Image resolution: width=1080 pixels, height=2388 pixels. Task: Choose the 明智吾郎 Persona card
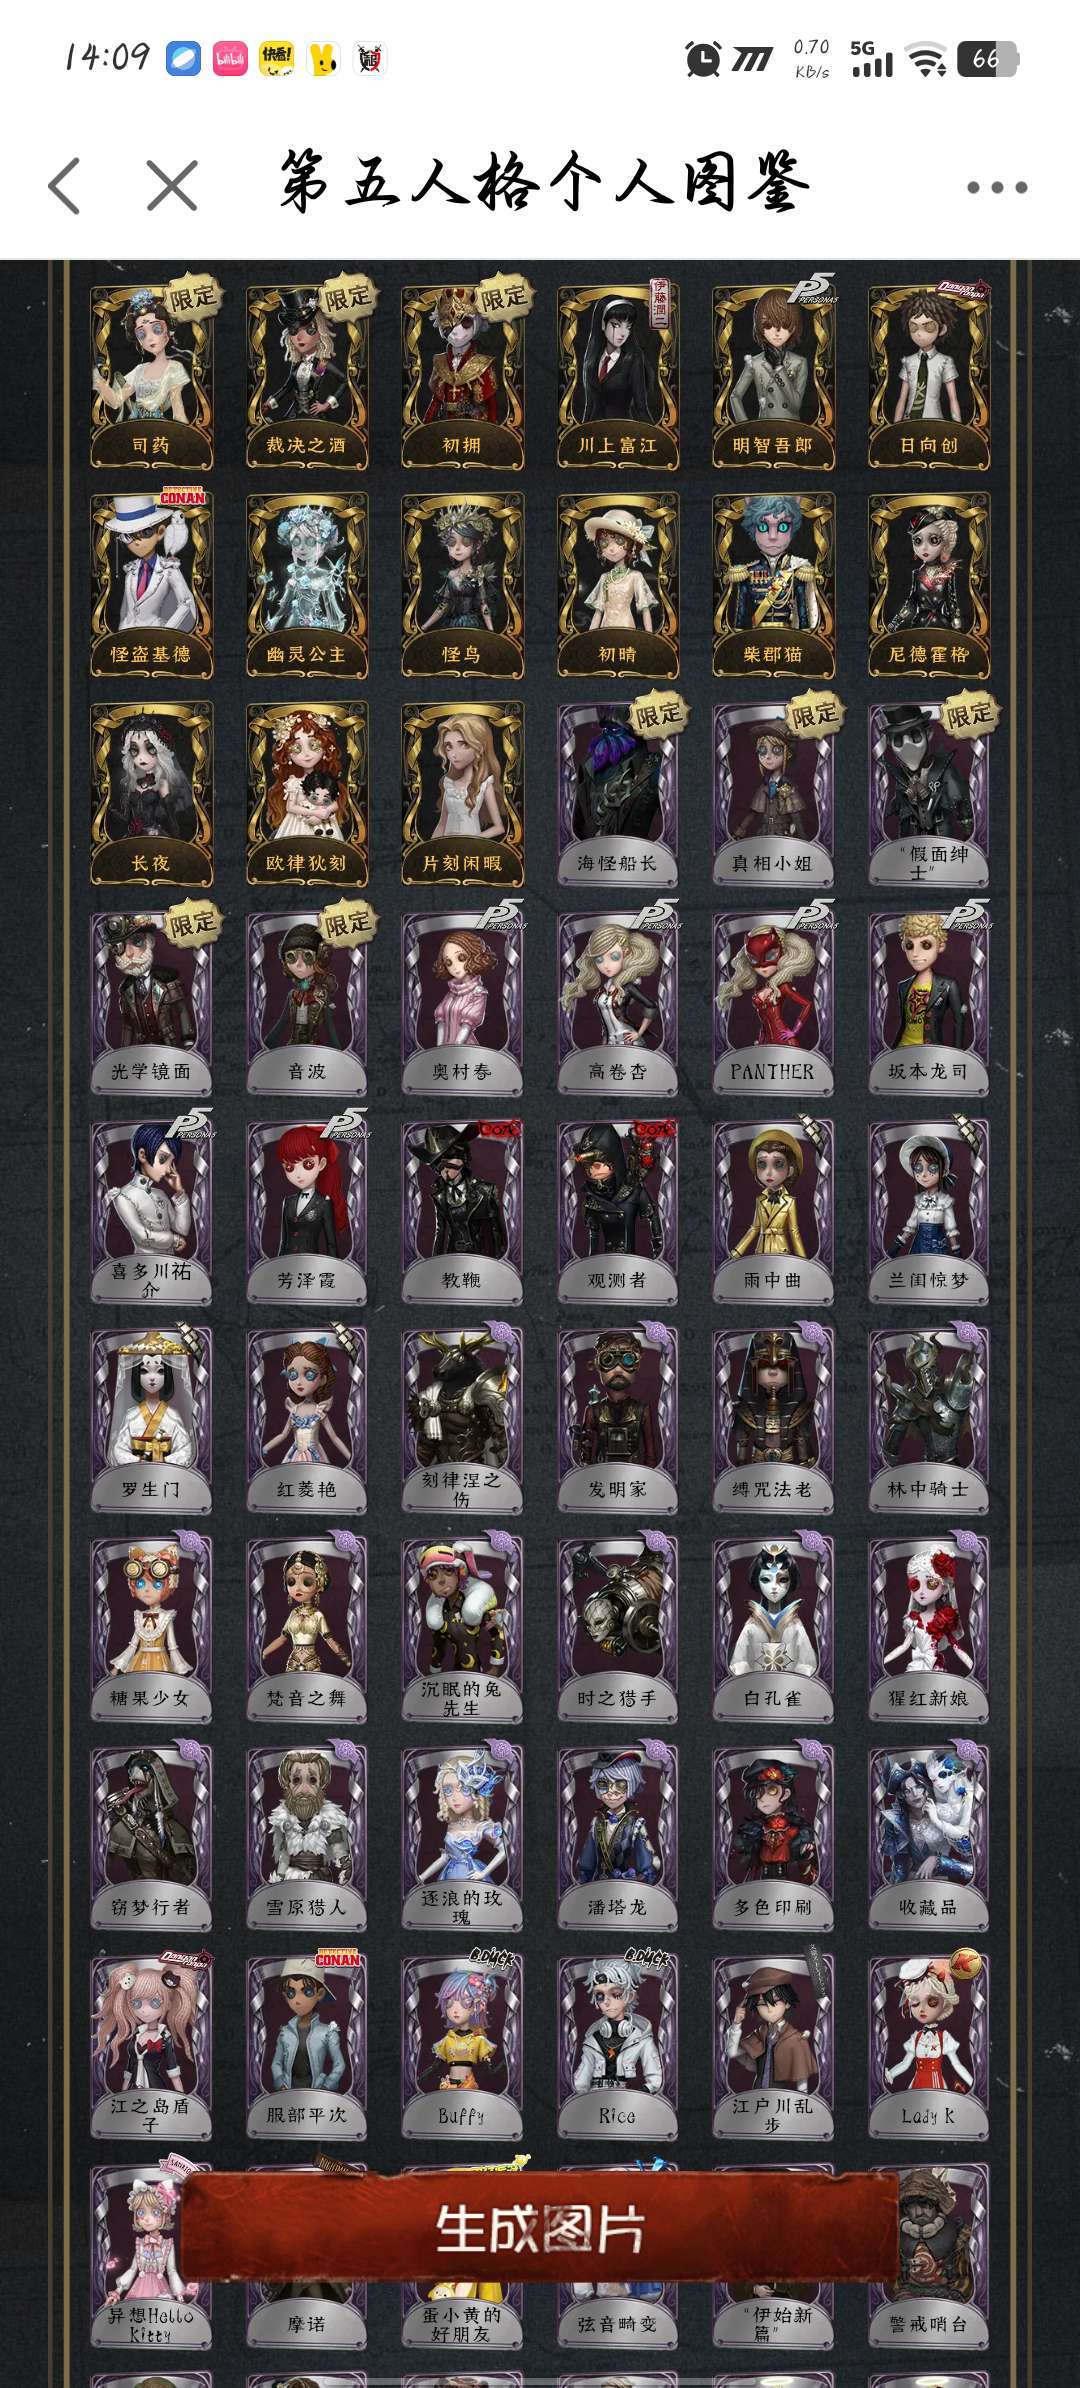tap(773, 377)
